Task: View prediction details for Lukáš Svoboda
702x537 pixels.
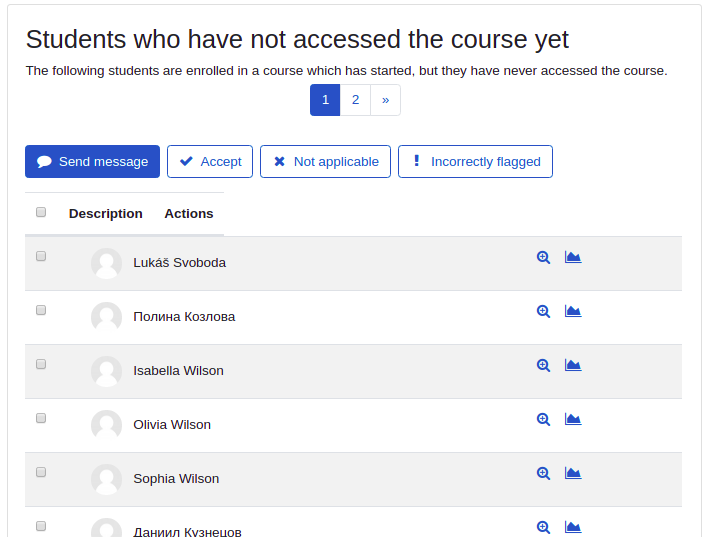Action: (543, 258)
